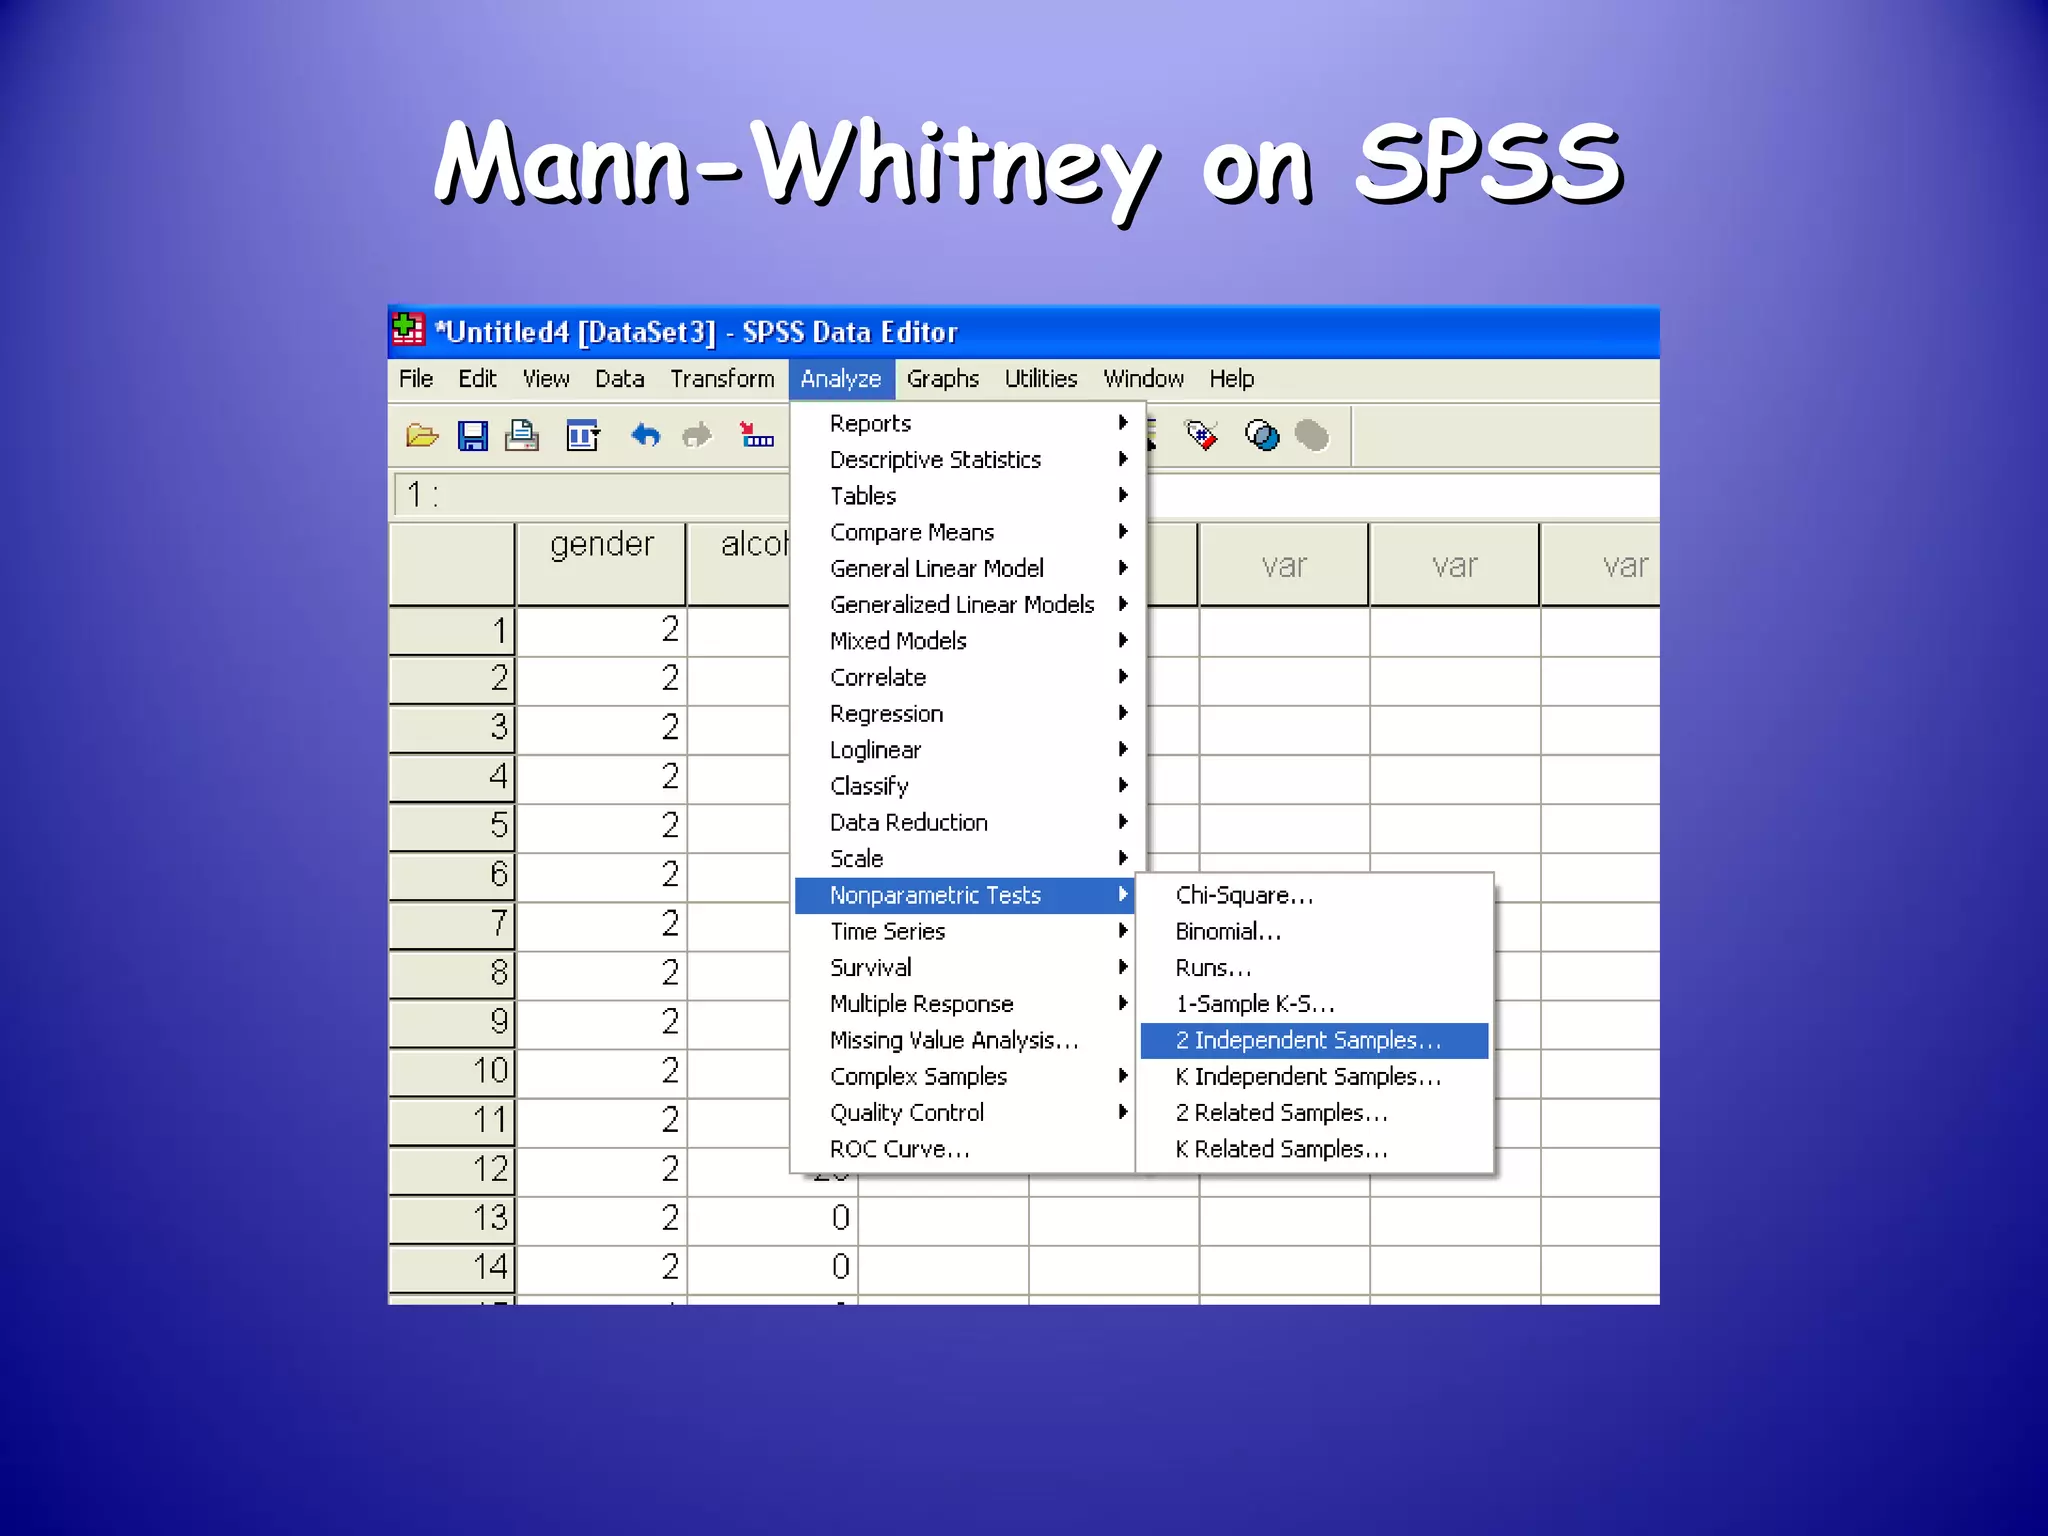Screen dimensions: 2048x1536
Task: Select Nonparametric Tests in Analyze menu
Action: tap(963, 895)
